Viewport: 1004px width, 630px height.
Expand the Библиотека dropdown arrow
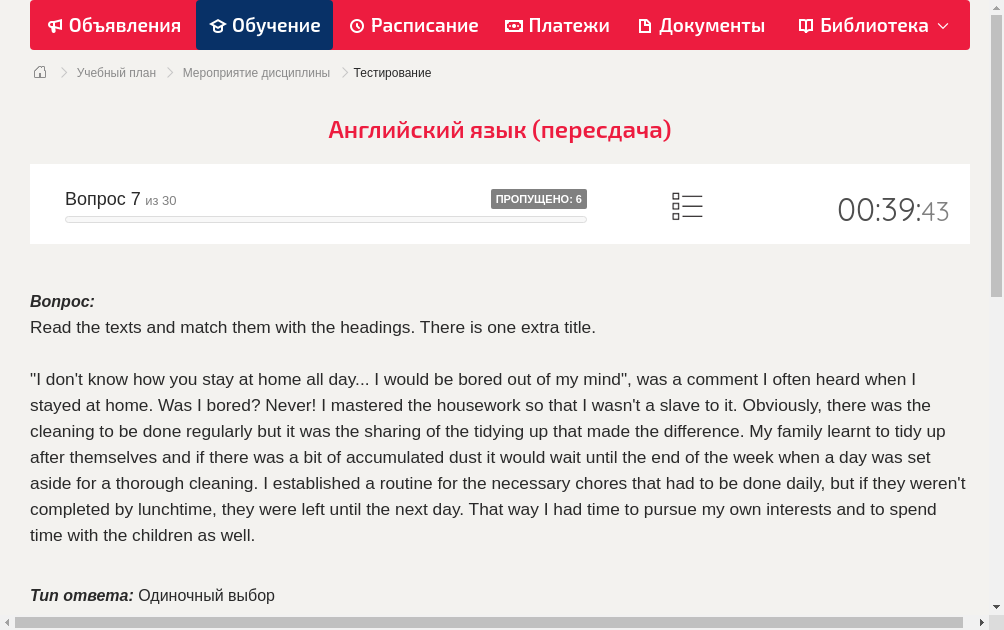coord(943,26)
